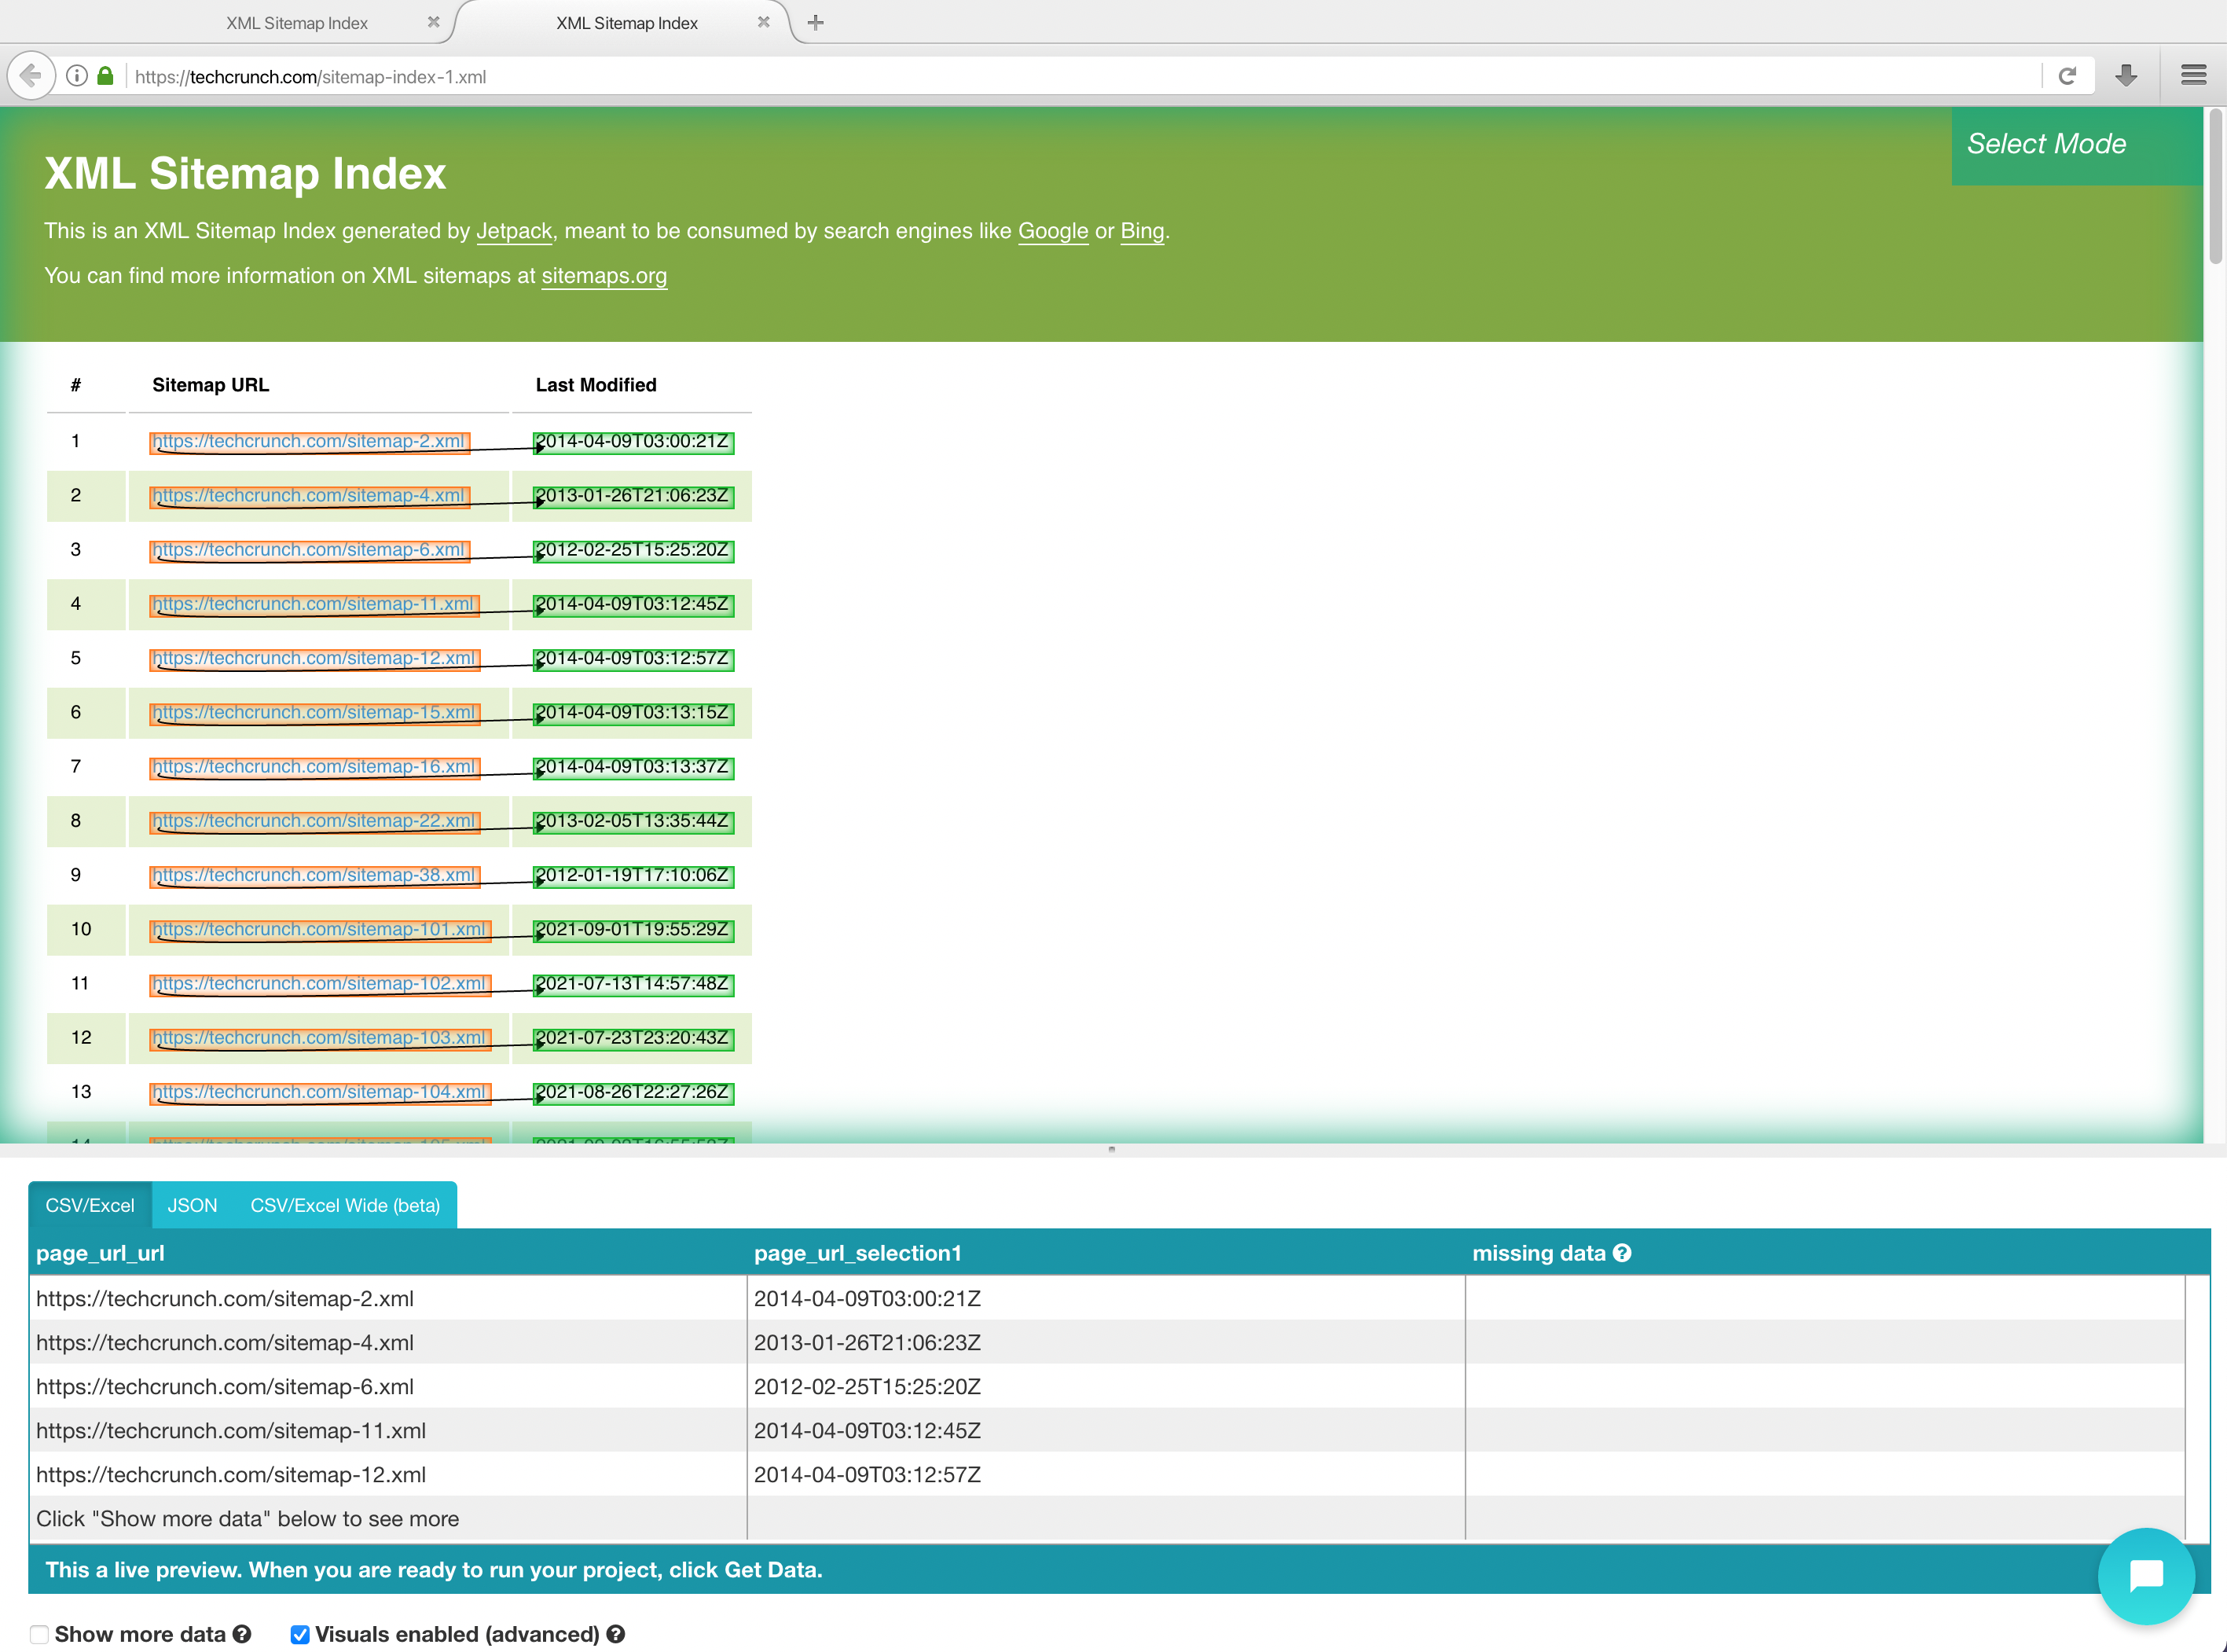
Task: Select date 2014-04-09T03:00:21Z in sitemap table
Action: (x=633, y=442)
